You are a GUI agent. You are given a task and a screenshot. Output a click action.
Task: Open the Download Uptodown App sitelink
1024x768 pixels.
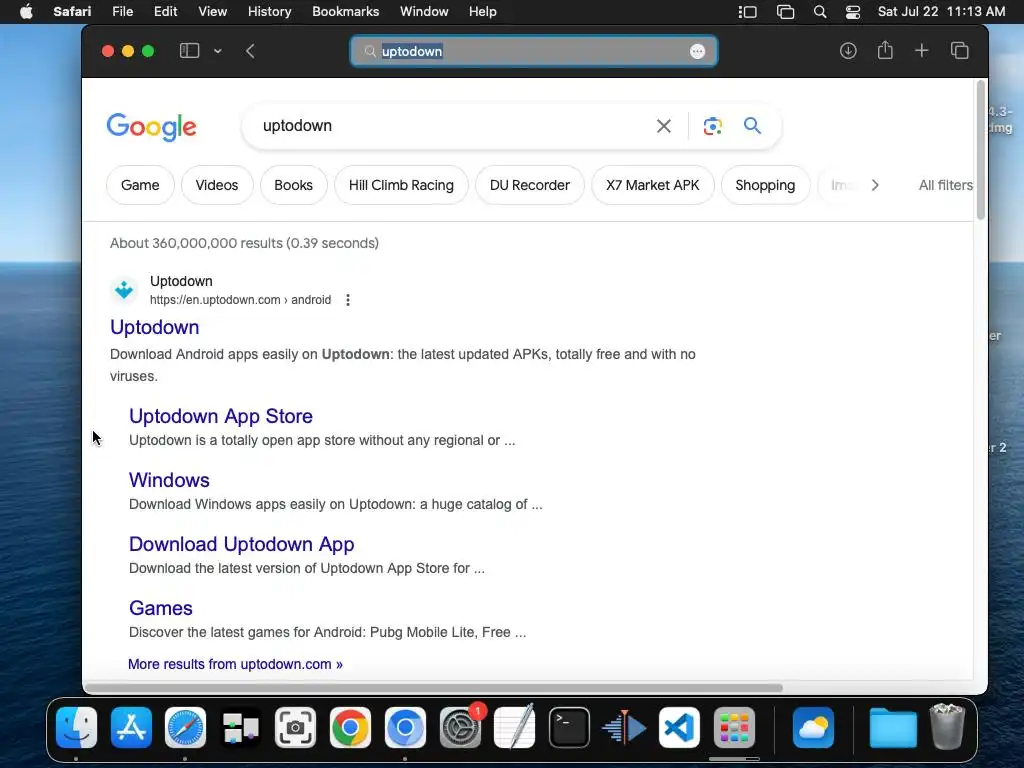(242, 544)
